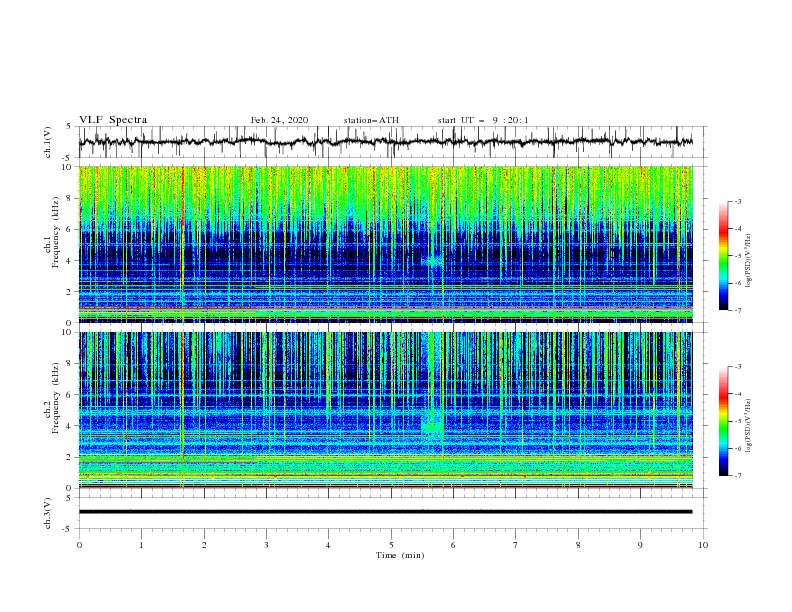The width and height of the screenshot is (792, 612).
Task: Click the cyan burst near 4 kHz in ch.1 spectrogram
Action: tap(432, 262)
